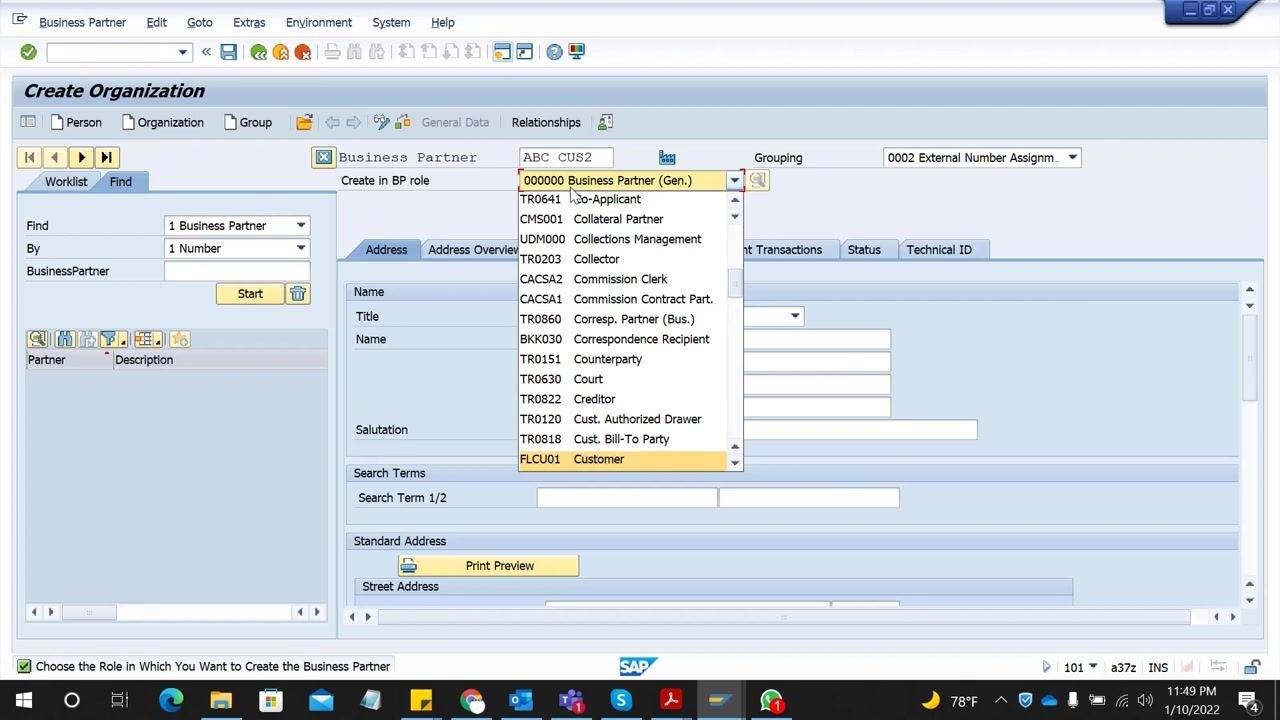Click the BusinessPartner search input field

237,271
